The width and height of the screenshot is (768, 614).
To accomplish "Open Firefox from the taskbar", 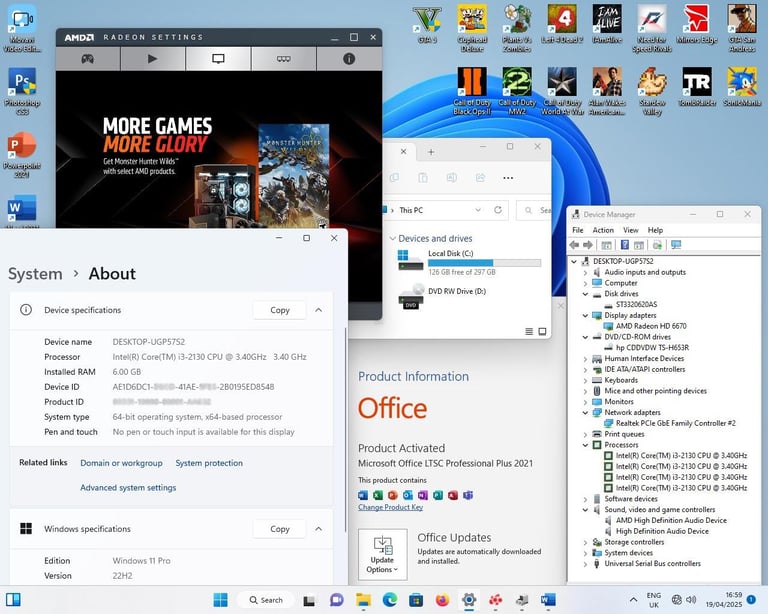I will point(442,600).
